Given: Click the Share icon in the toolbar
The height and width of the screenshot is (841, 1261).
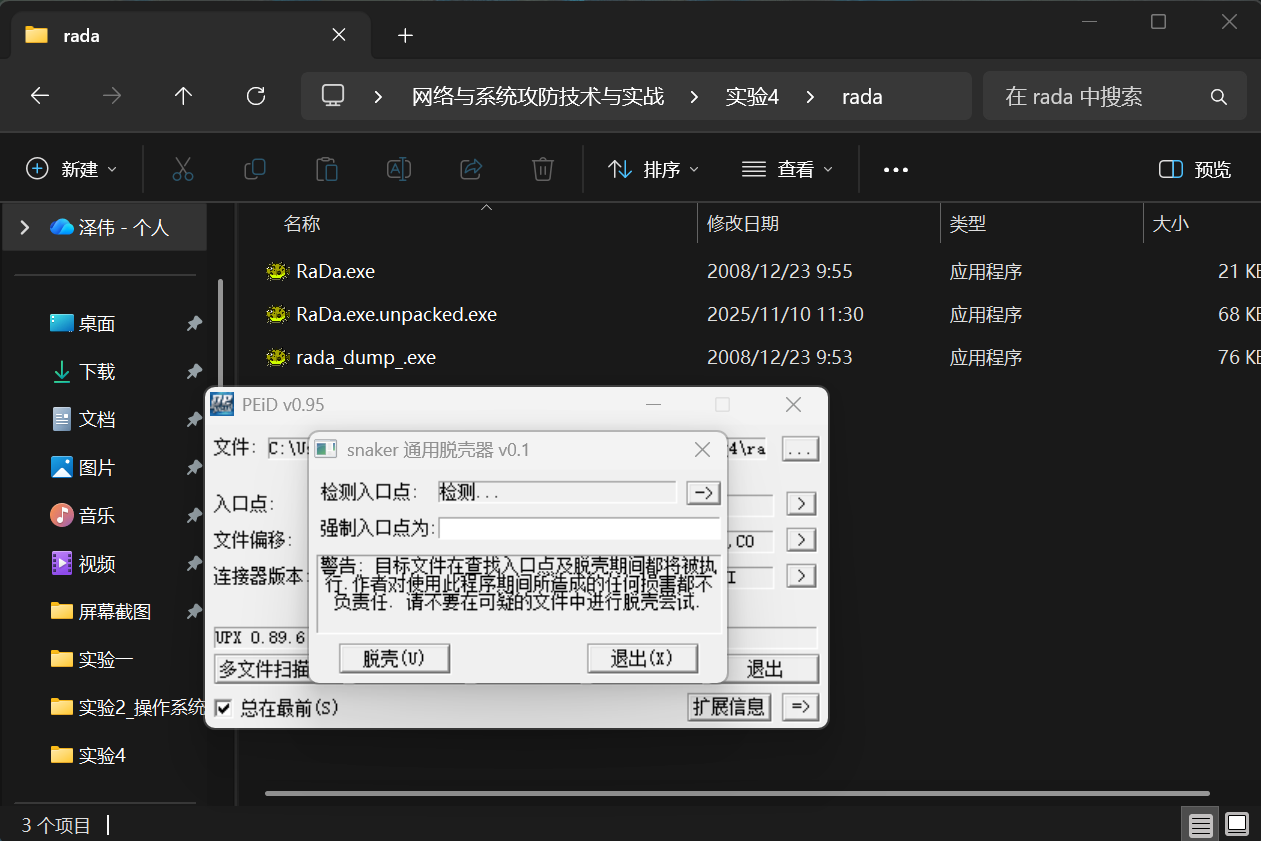Looking at the screenshot, I should click(x=471, y=169).
